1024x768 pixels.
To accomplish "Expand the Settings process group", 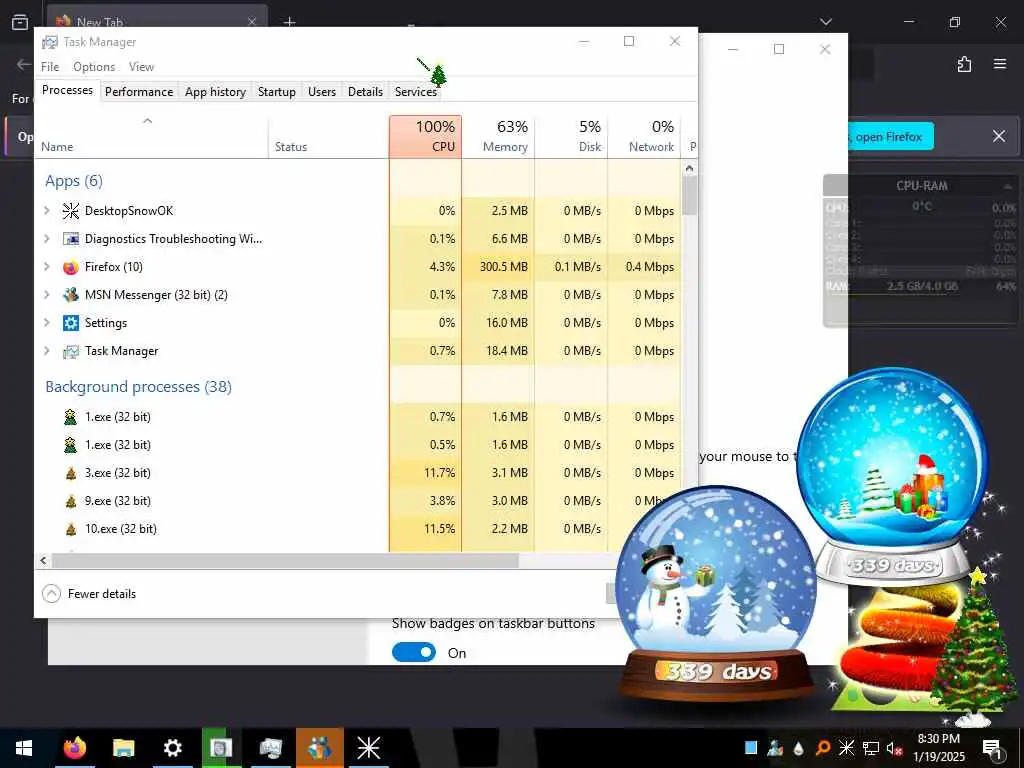I will pos(46,323).
